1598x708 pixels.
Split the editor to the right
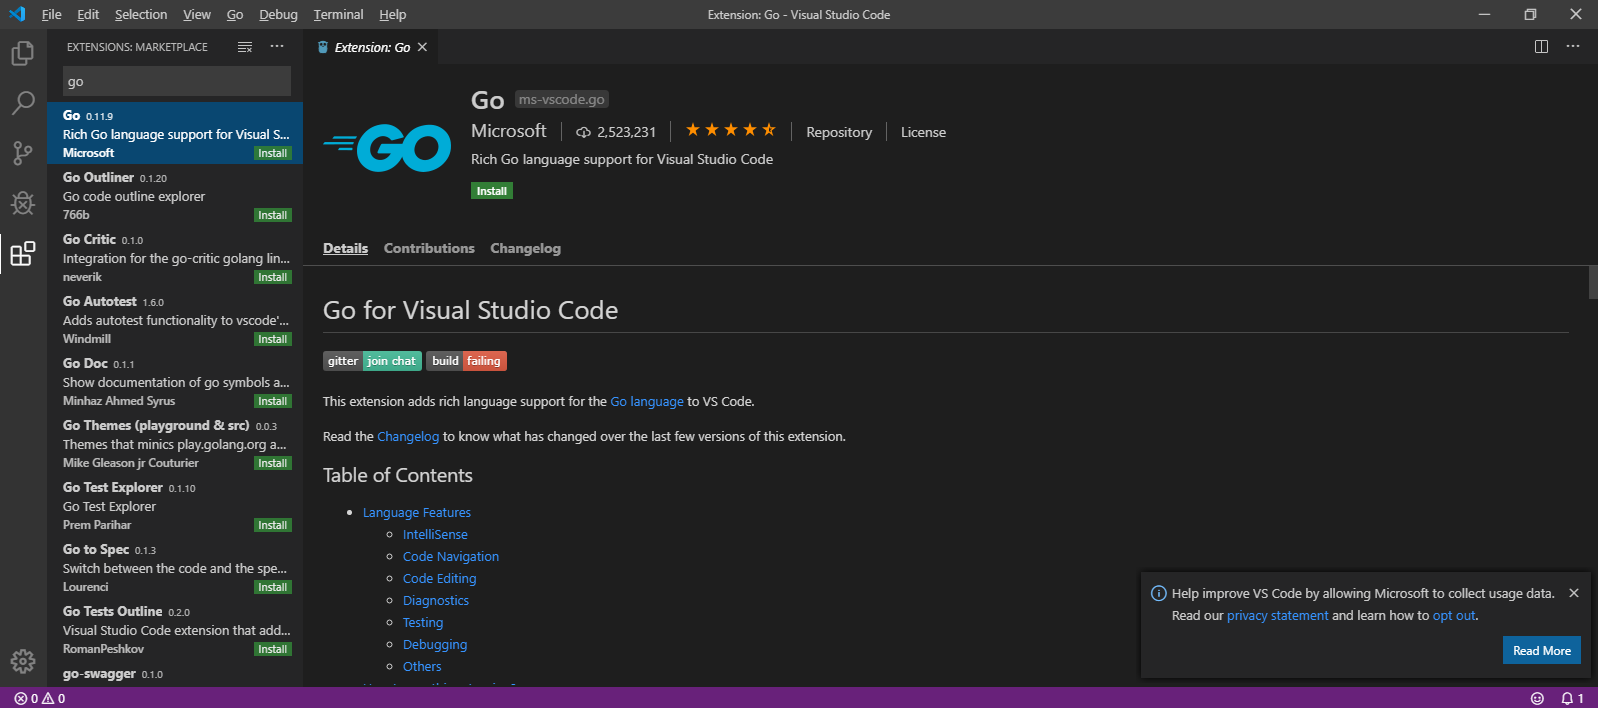click(x=1541, y=47)
